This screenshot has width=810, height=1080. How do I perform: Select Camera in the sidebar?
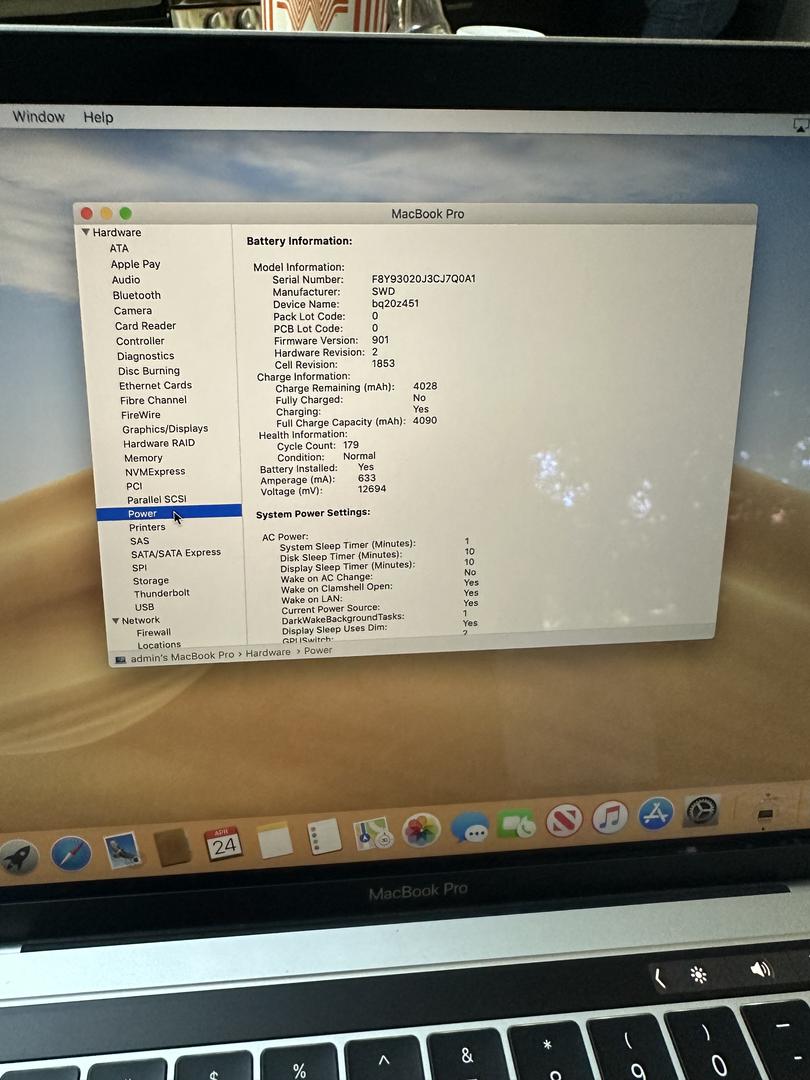[132, 311]
